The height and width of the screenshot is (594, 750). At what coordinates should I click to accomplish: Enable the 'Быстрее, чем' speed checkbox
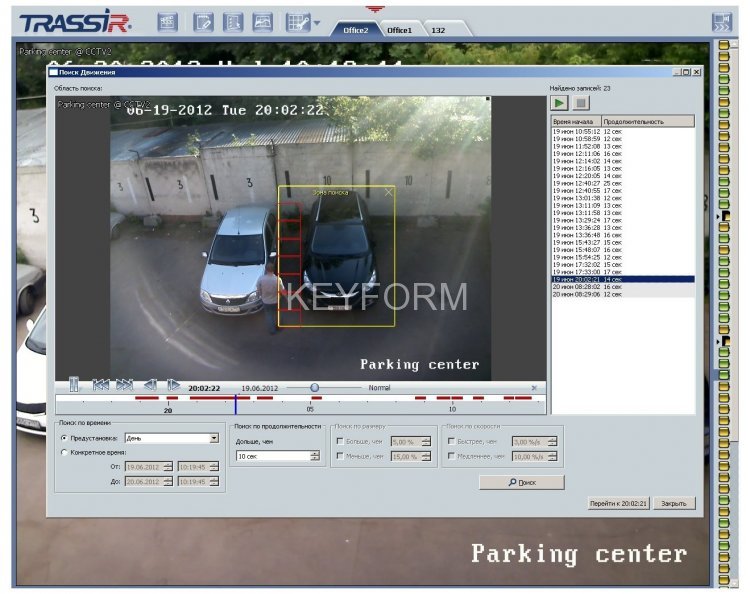451,441
